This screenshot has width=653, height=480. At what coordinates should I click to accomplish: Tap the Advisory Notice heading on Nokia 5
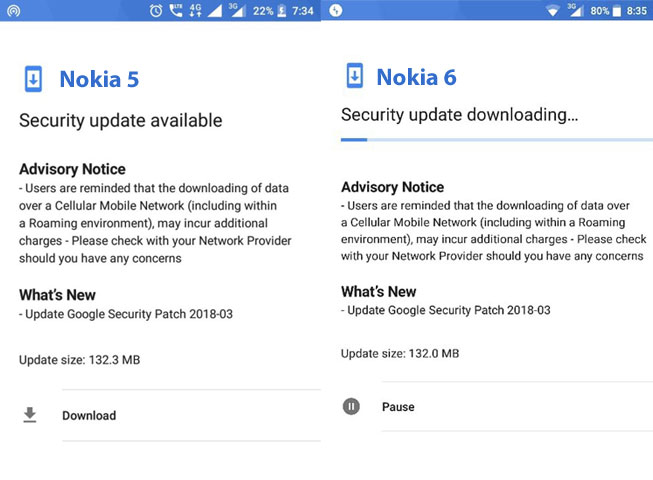pos(72,169)
